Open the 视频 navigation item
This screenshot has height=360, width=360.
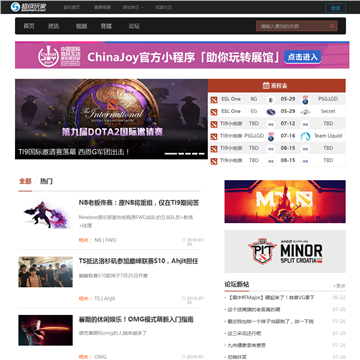click(x=81, y=26)
